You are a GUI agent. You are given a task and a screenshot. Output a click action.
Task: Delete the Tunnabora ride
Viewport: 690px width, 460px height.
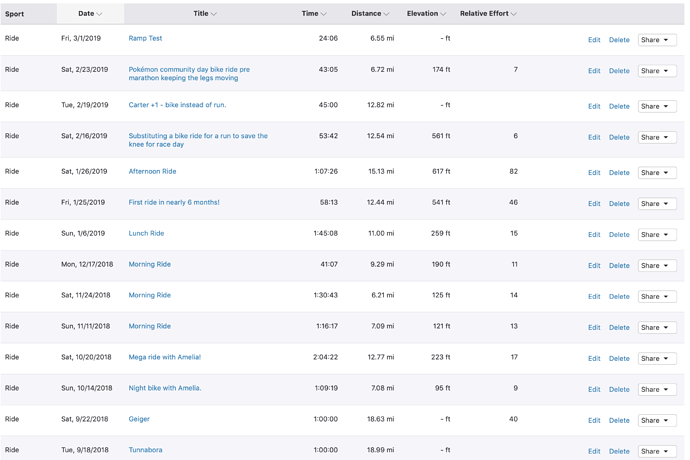click(x=619, y=451)
